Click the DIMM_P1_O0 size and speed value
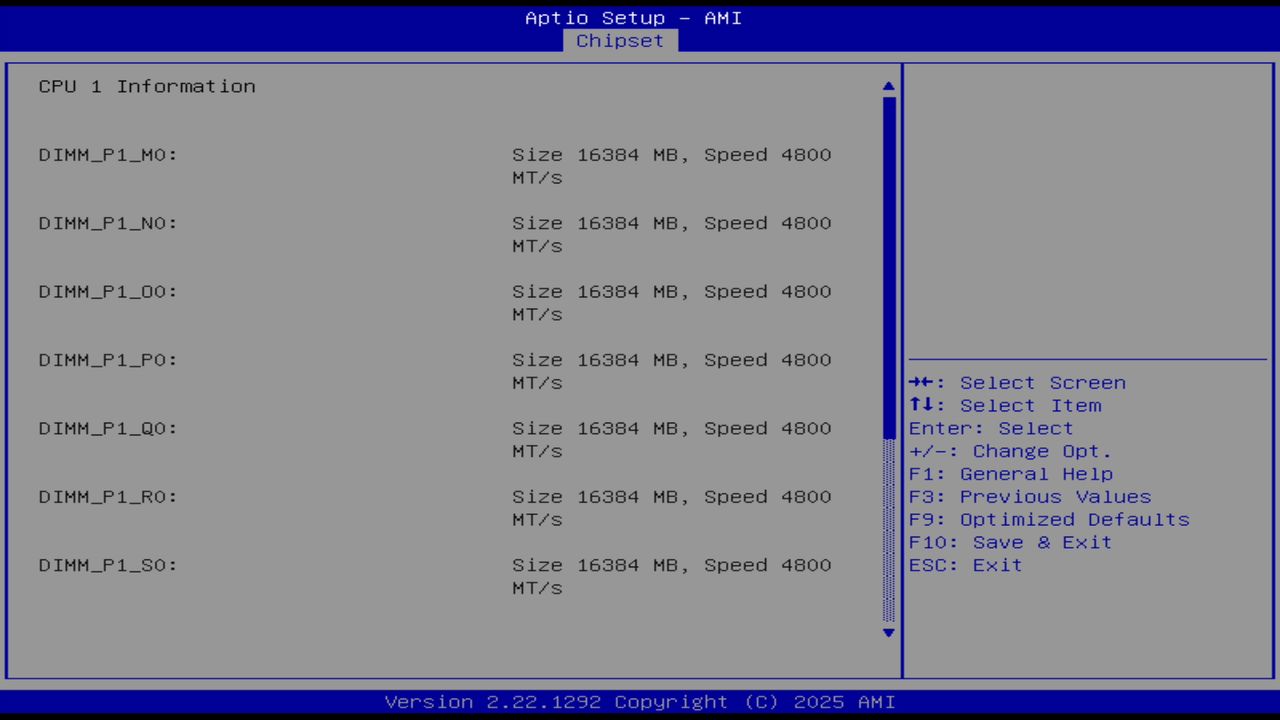The width and height of the screenshot is (1280, 720). 672,303
